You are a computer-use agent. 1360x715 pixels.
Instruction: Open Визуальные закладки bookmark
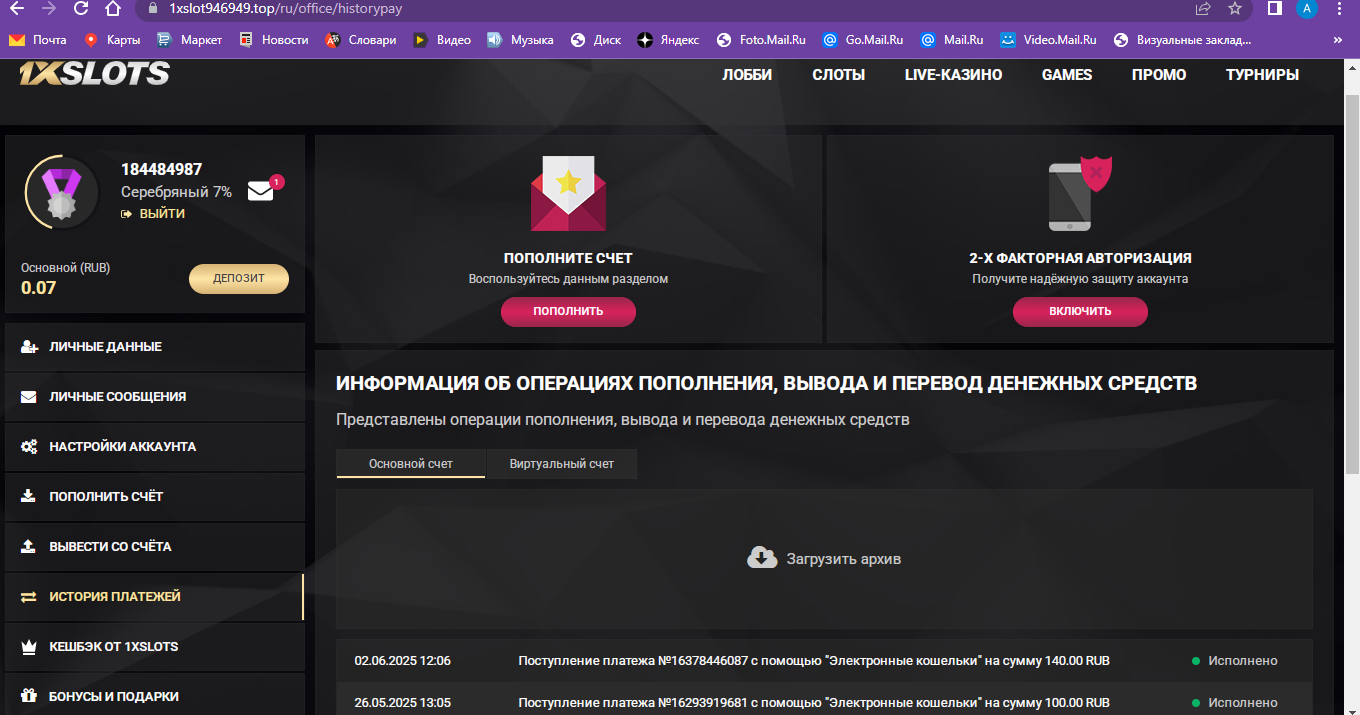pyautogui.click(x=1182, y=40)
